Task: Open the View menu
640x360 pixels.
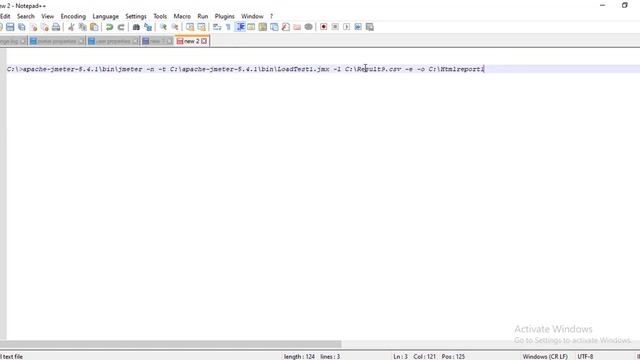Action: [x=48, y=16]
